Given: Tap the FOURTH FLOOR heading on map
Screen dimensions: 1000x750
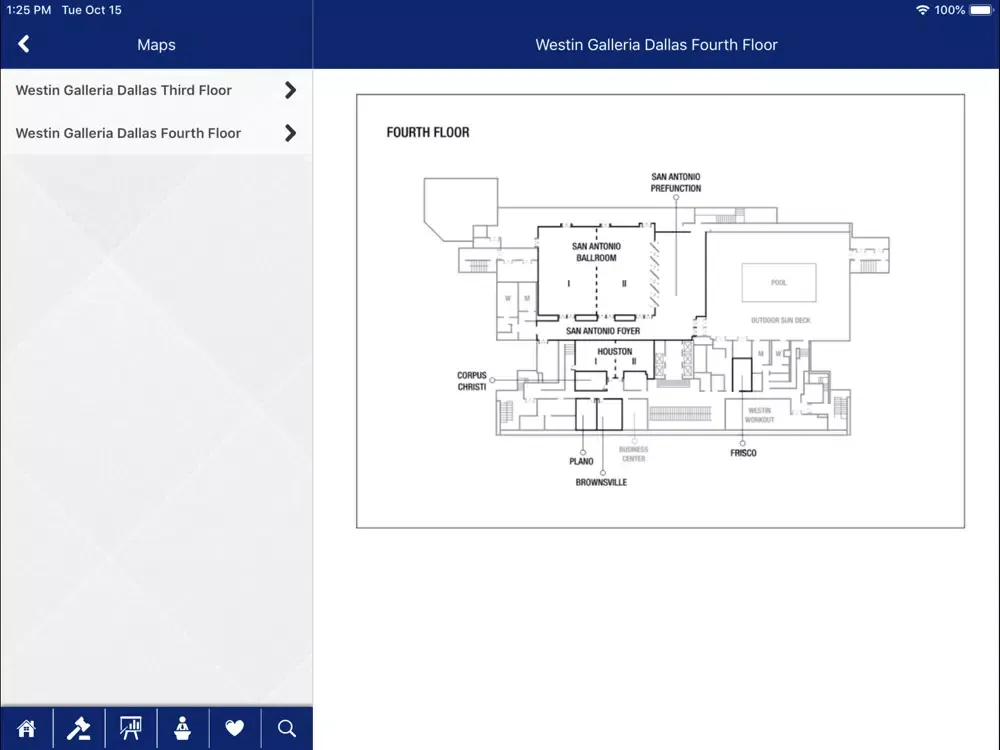Looking at the screenshot, I should 428,132.
